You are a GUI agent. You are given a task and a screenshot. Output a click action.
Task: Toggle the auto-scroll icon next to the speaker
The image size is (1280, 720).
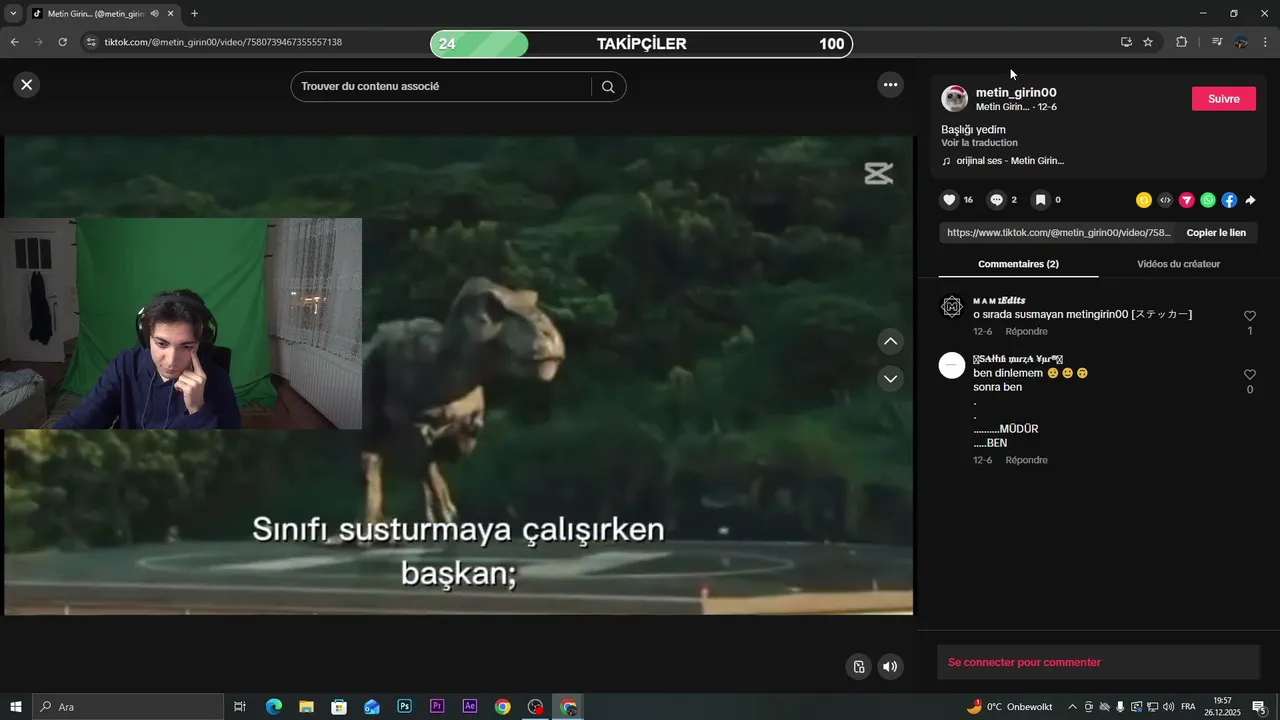tap(858, 667)
